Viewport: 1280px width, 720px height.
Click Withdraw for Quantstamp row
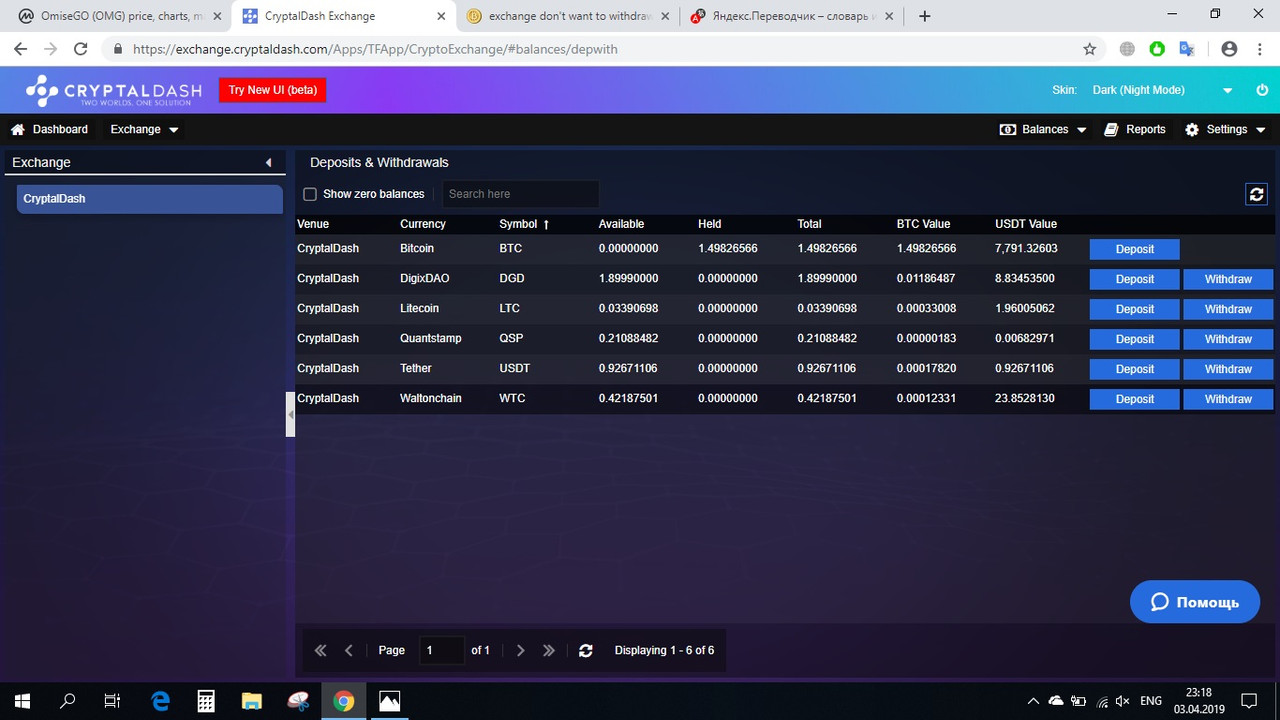click(x=1228, y=339)
